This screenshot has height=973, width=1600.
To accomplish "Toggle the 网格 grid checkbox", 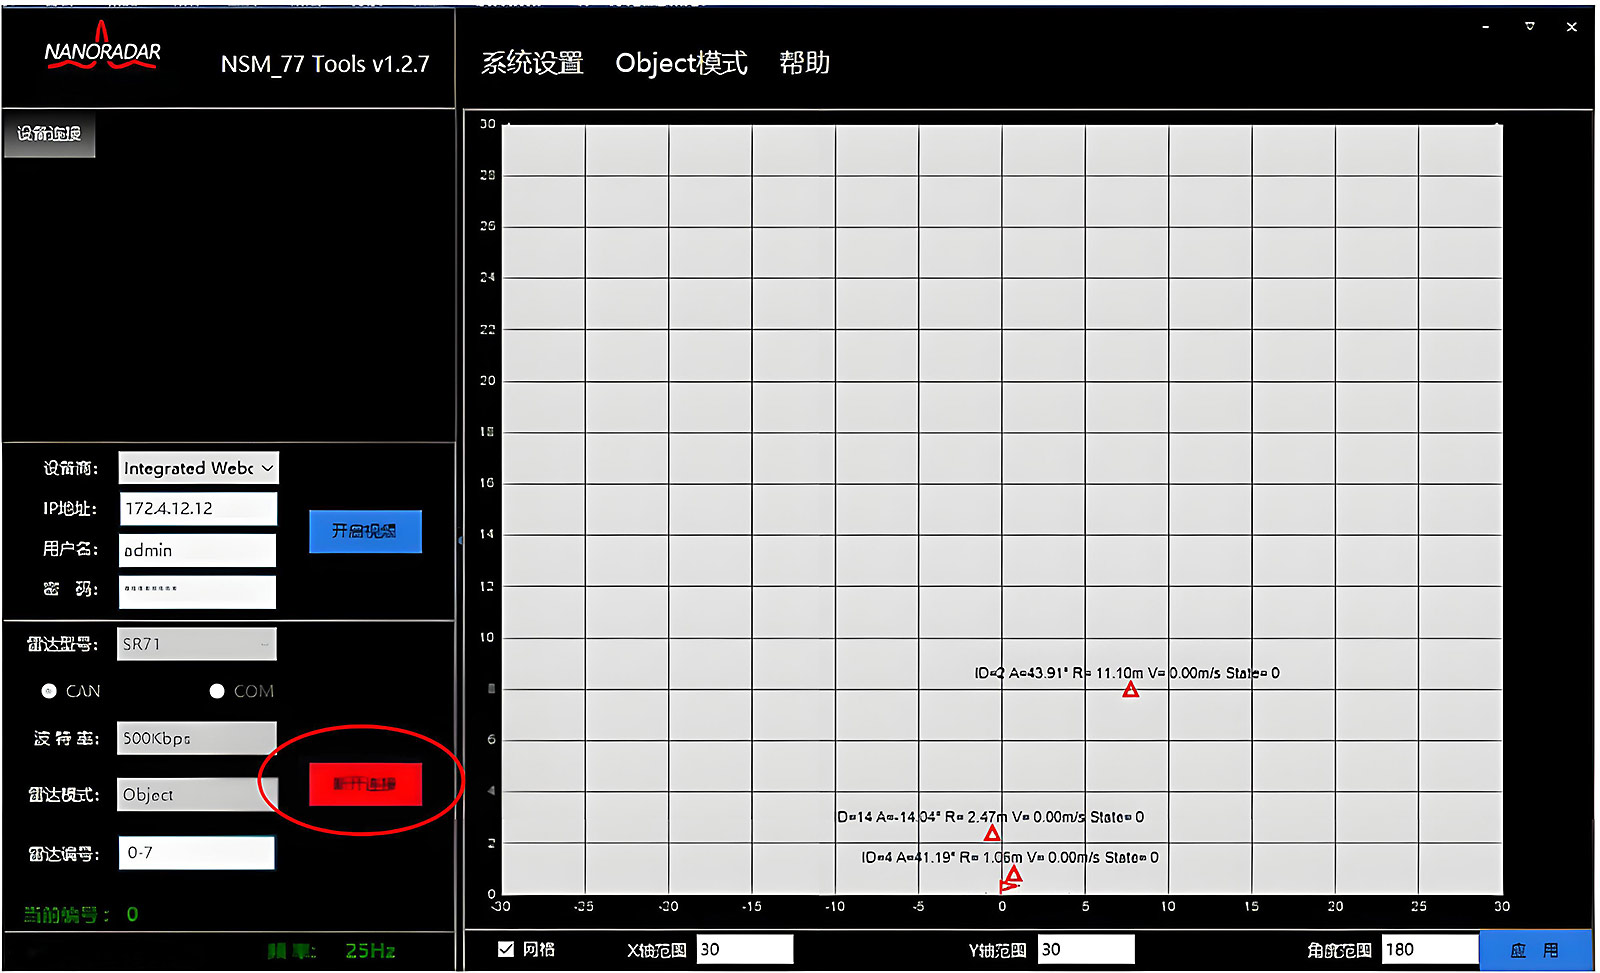I will (506, 949).
